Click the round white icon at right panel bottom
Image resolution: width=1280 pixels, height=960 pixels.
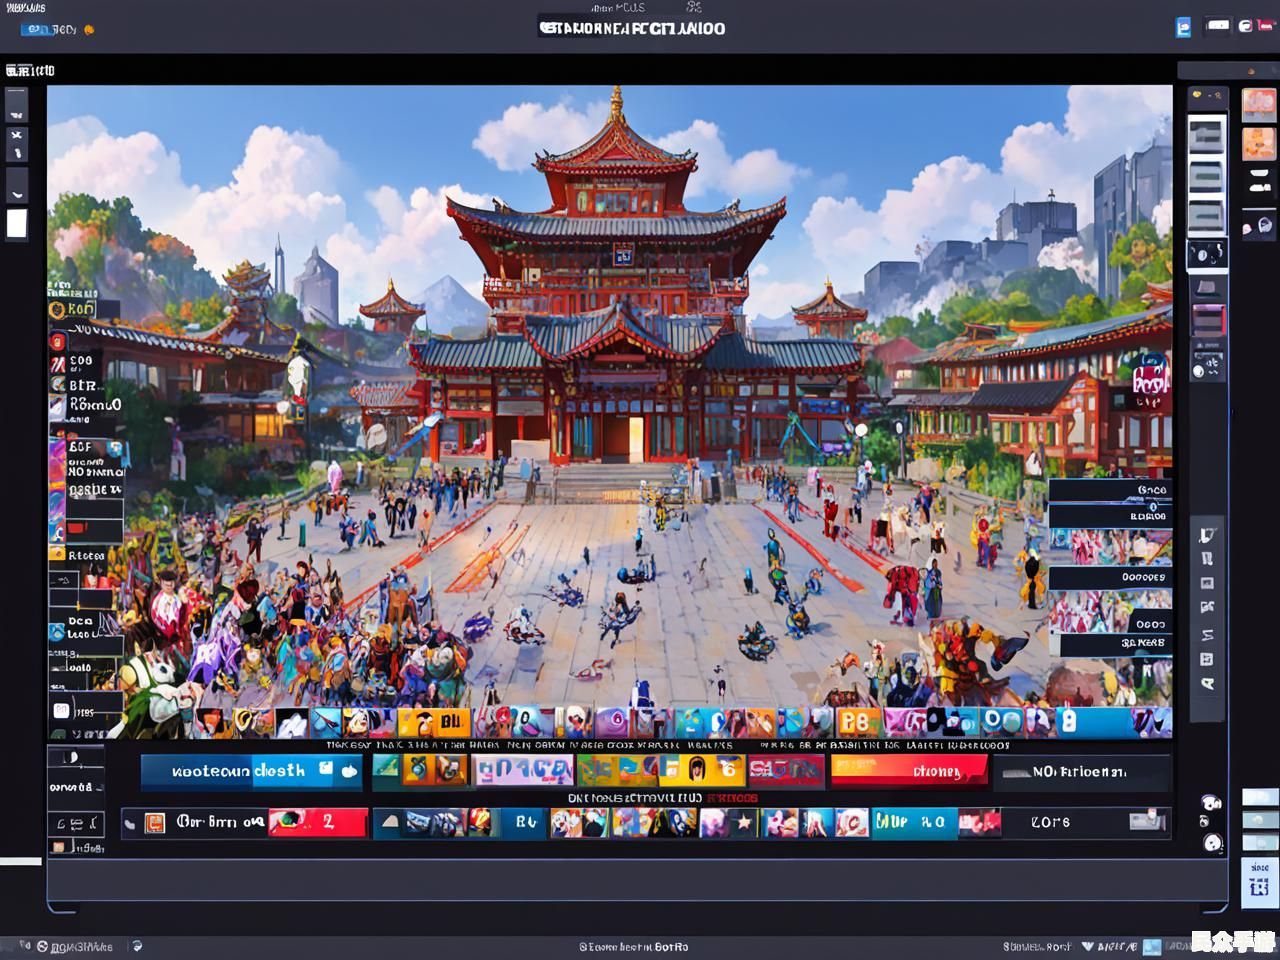[1213, 843]
